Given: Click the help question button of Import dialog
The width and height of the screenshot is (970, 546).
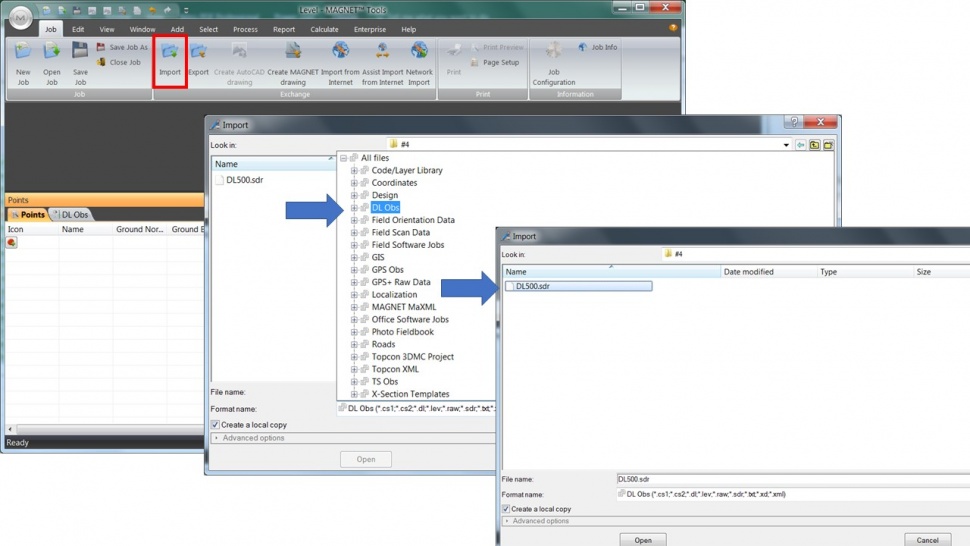Looking at the screenshot, I should (x=794, y=122).
